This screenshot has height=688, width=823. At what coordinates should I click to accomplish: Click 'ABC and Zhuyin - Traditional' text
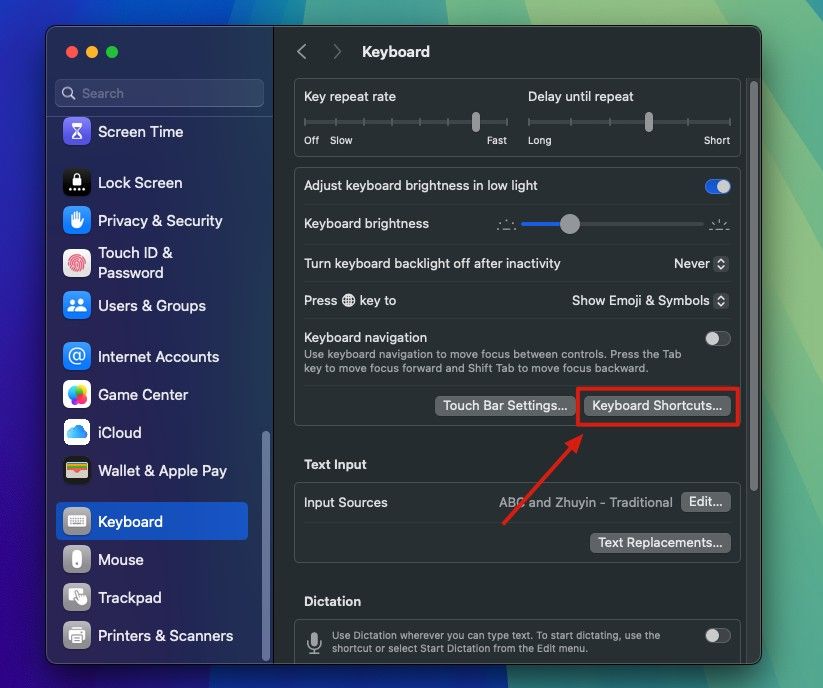click(585, 502)
